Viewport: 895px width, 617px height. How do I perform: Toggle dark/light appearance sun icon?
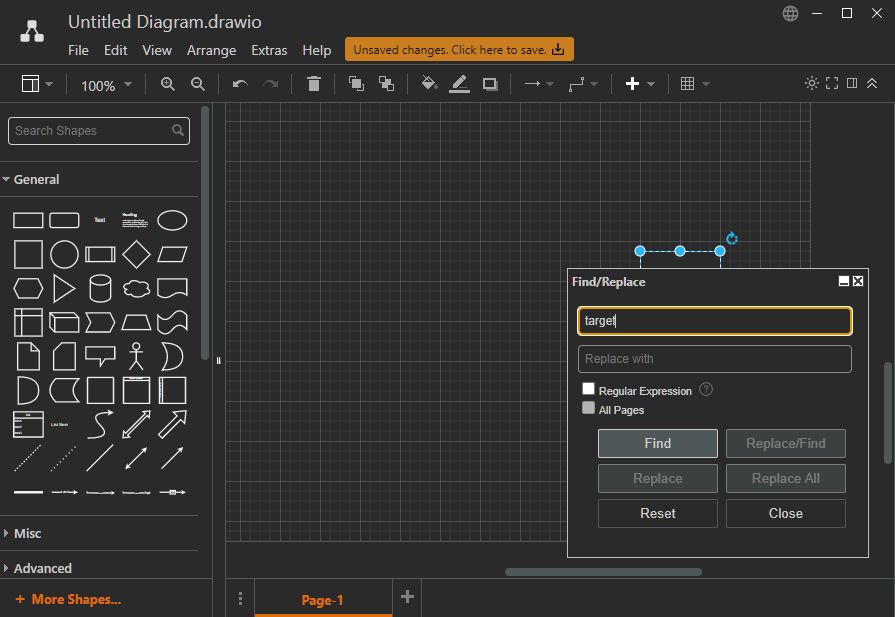pos(812,83)
